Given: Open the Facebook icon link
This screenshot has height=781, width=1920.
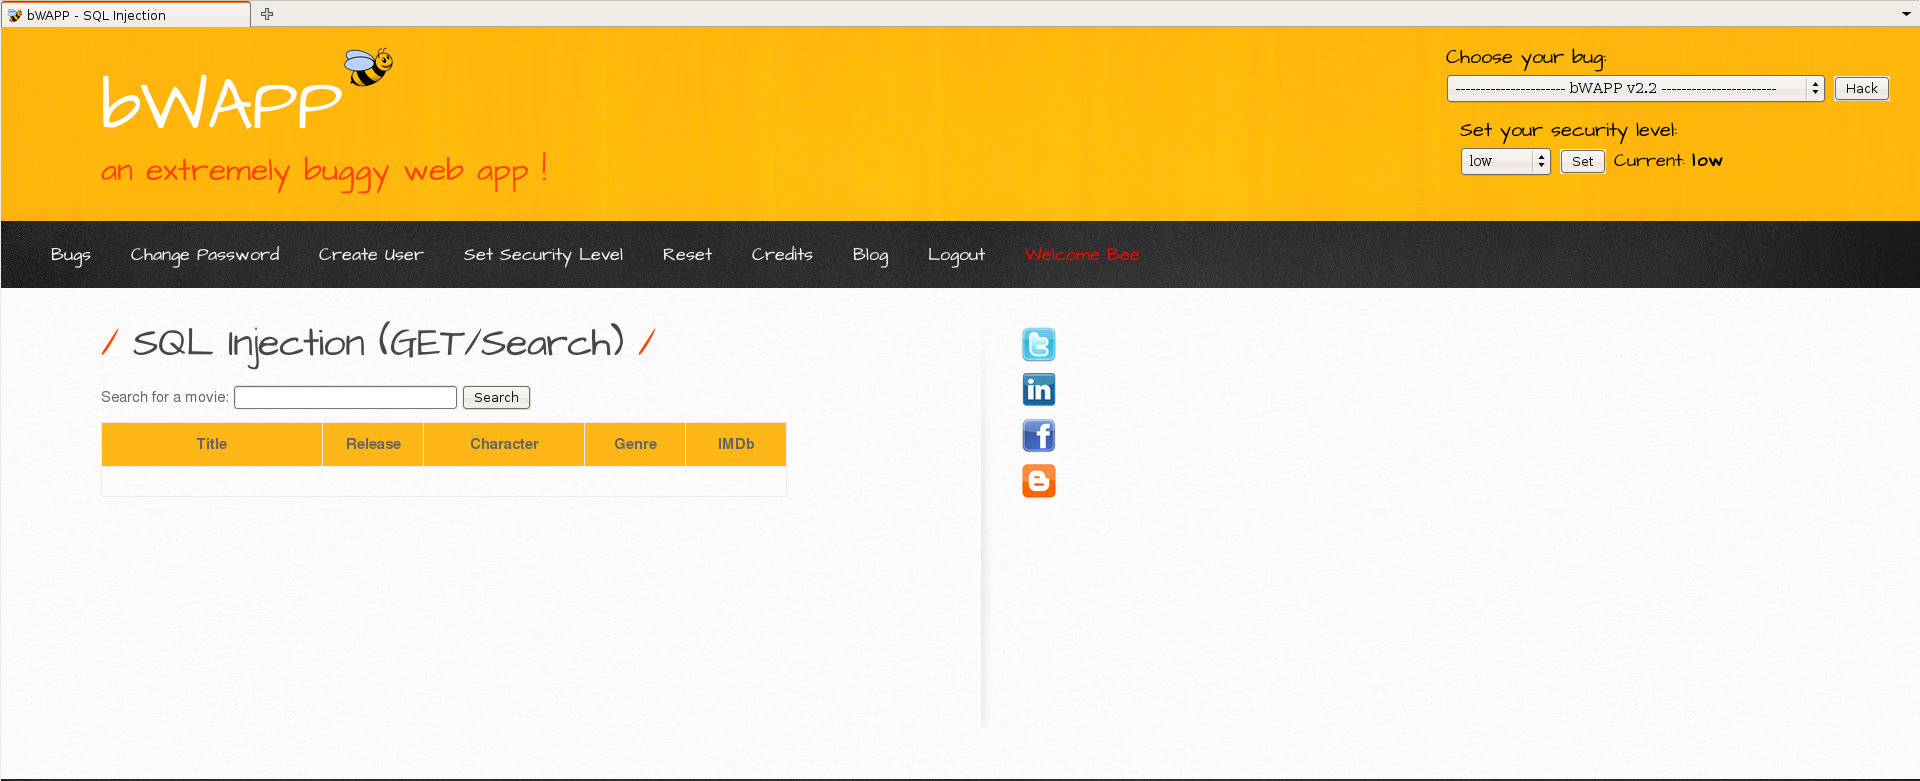Looking at the screenshot, I should 1039,436.
